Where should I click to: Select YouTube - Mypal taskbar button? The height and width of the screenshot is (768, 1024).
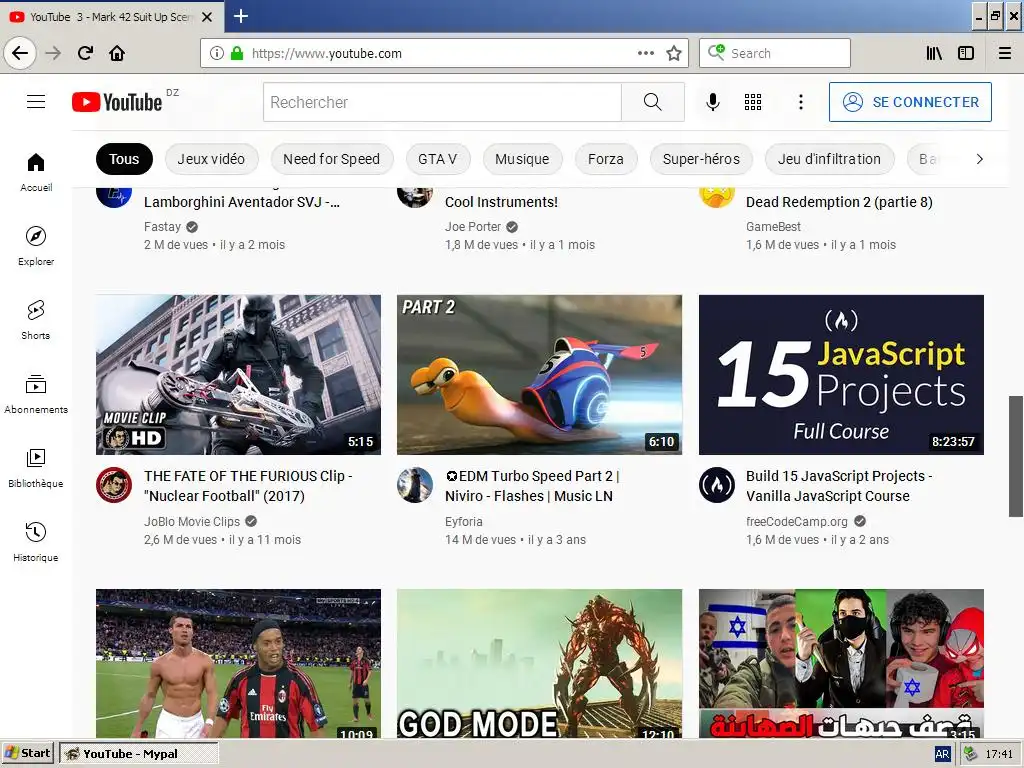pyautogui.click(x=139, y=754)
